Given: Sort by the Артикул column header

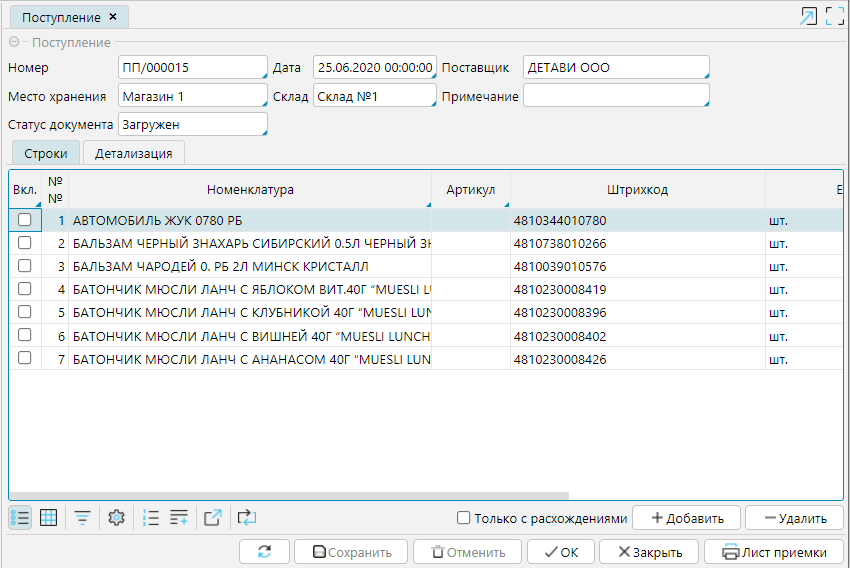Looking at the screenshot, I should pos(471,190).
